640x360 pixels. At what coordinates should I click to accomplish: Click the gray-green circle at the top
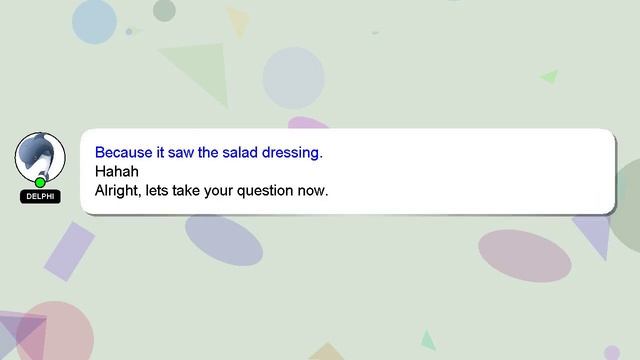(164, 10)
